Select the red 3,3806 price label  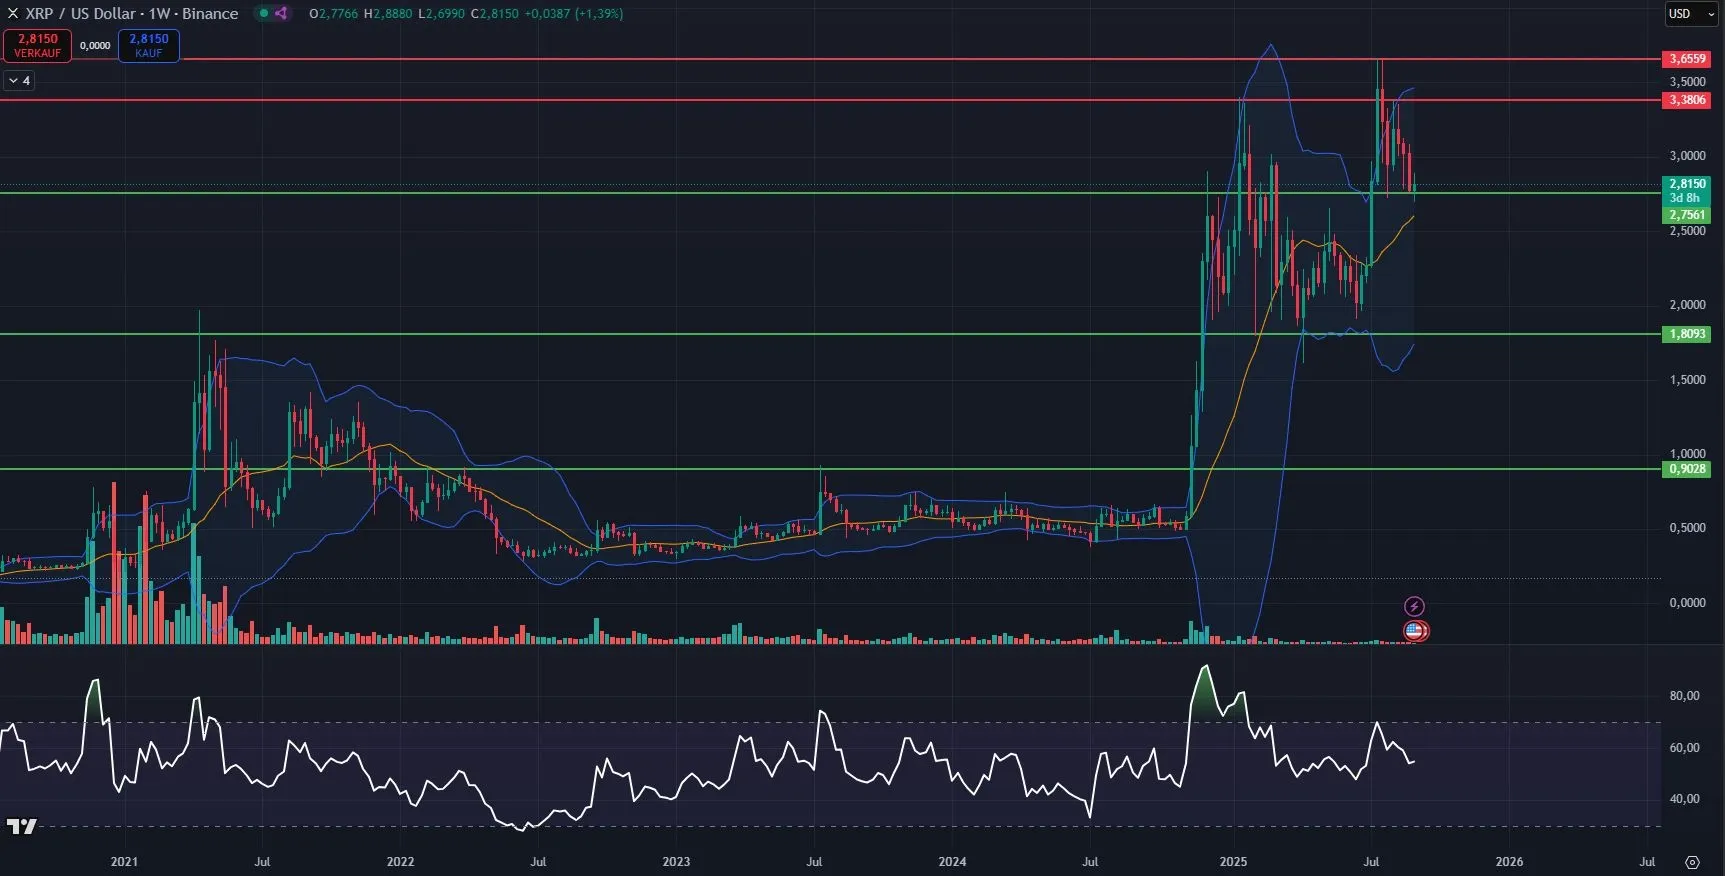[1687, 100]
